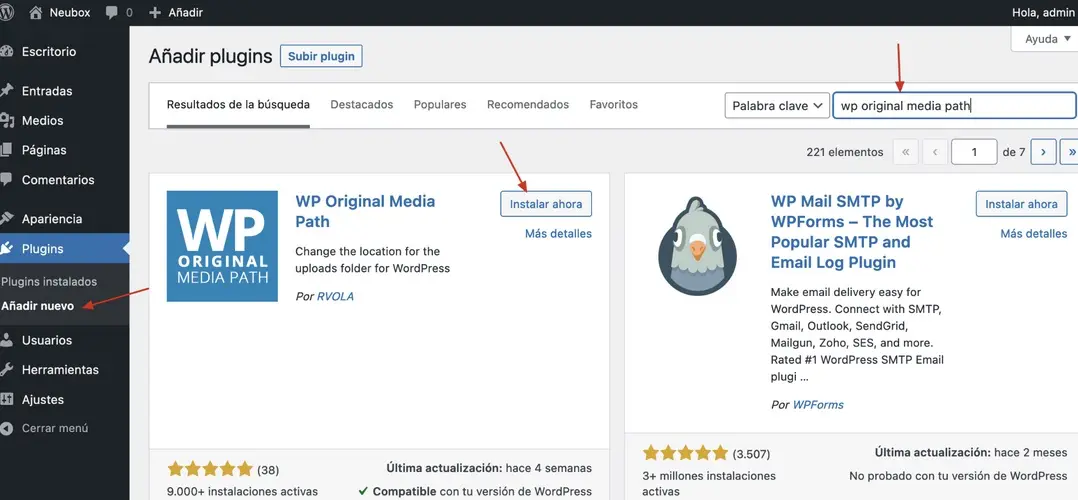Click the Comentarios bubble icon in the sidebar
Screen dimensions: 1078x500
(7, 180)
